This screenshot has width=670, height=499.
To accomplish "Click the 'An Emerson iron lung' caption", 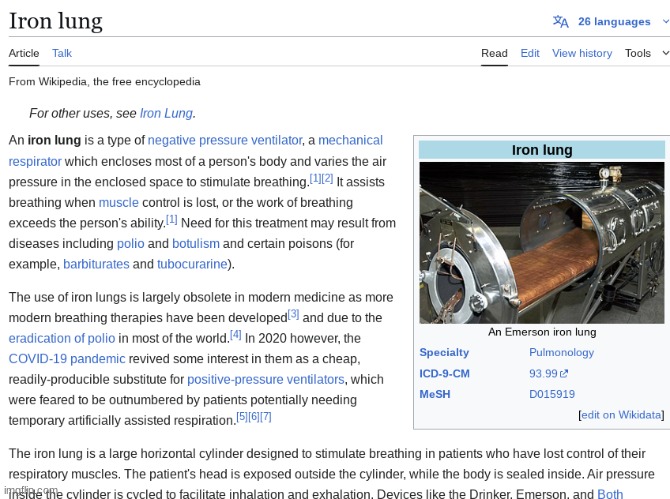I will click(542, 332).
